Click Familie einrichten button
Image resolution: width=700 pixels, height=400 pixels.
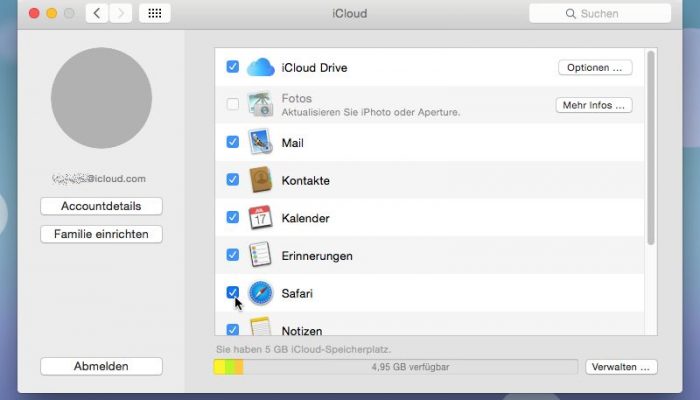[x=101, y=234]
